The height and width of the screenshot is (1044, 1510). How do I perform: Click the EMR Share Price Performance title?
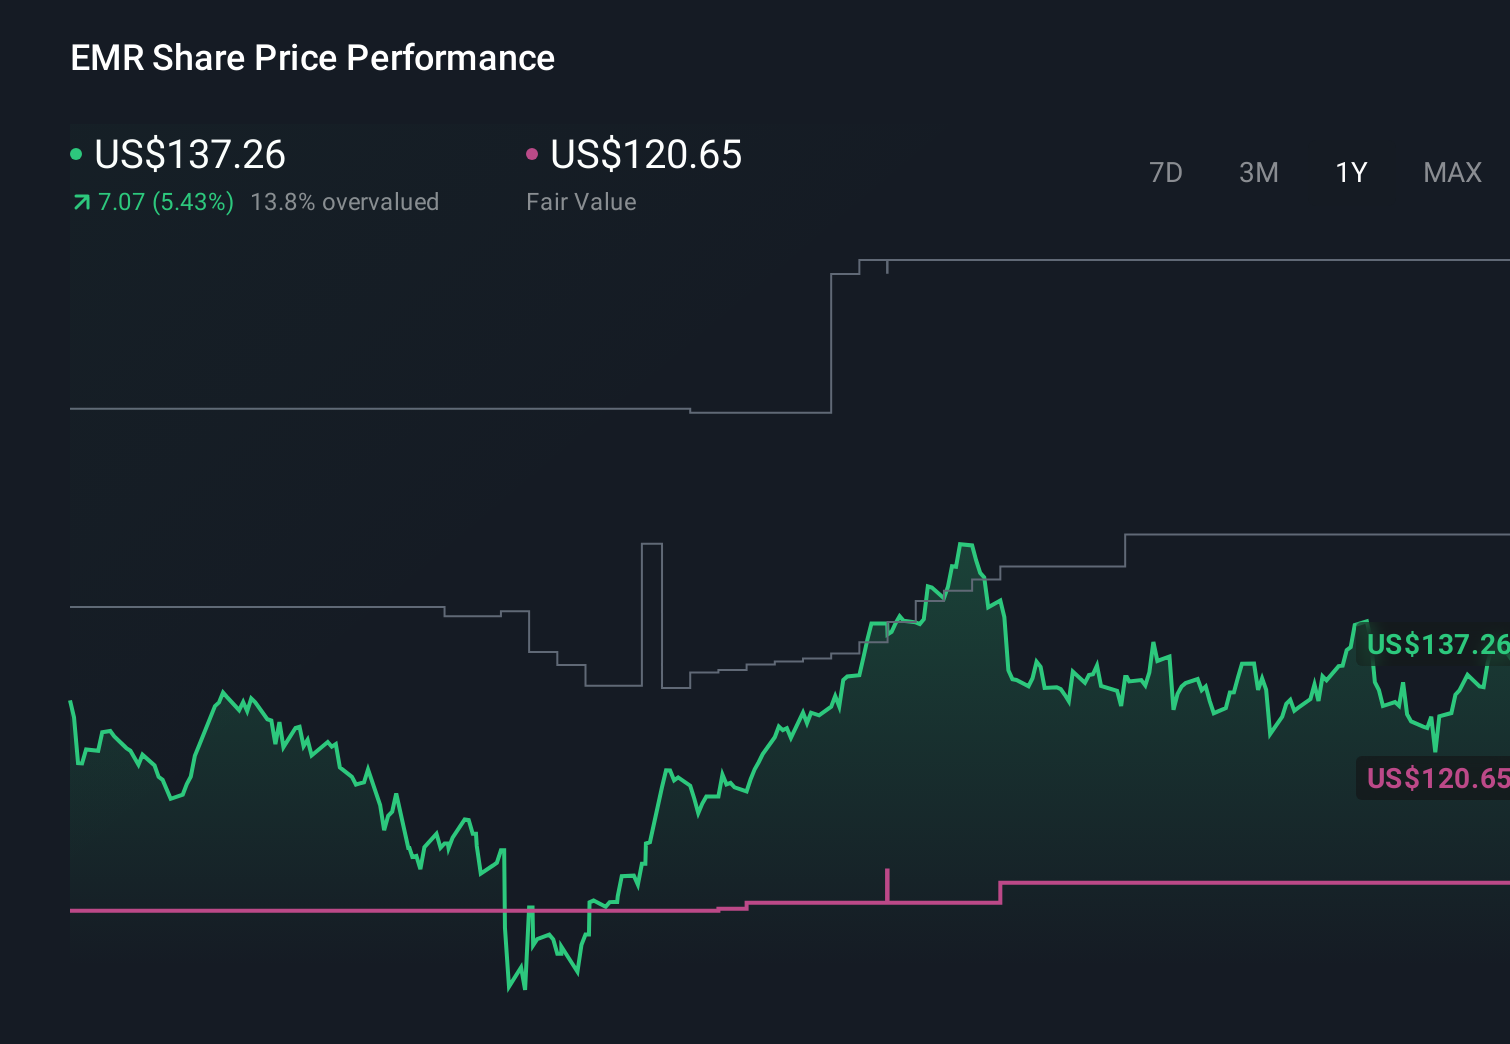(x=312, y=58)
